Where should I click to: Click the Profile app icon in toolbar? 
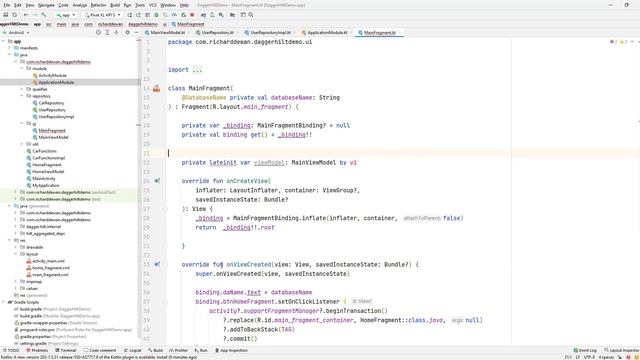[174, 15]
